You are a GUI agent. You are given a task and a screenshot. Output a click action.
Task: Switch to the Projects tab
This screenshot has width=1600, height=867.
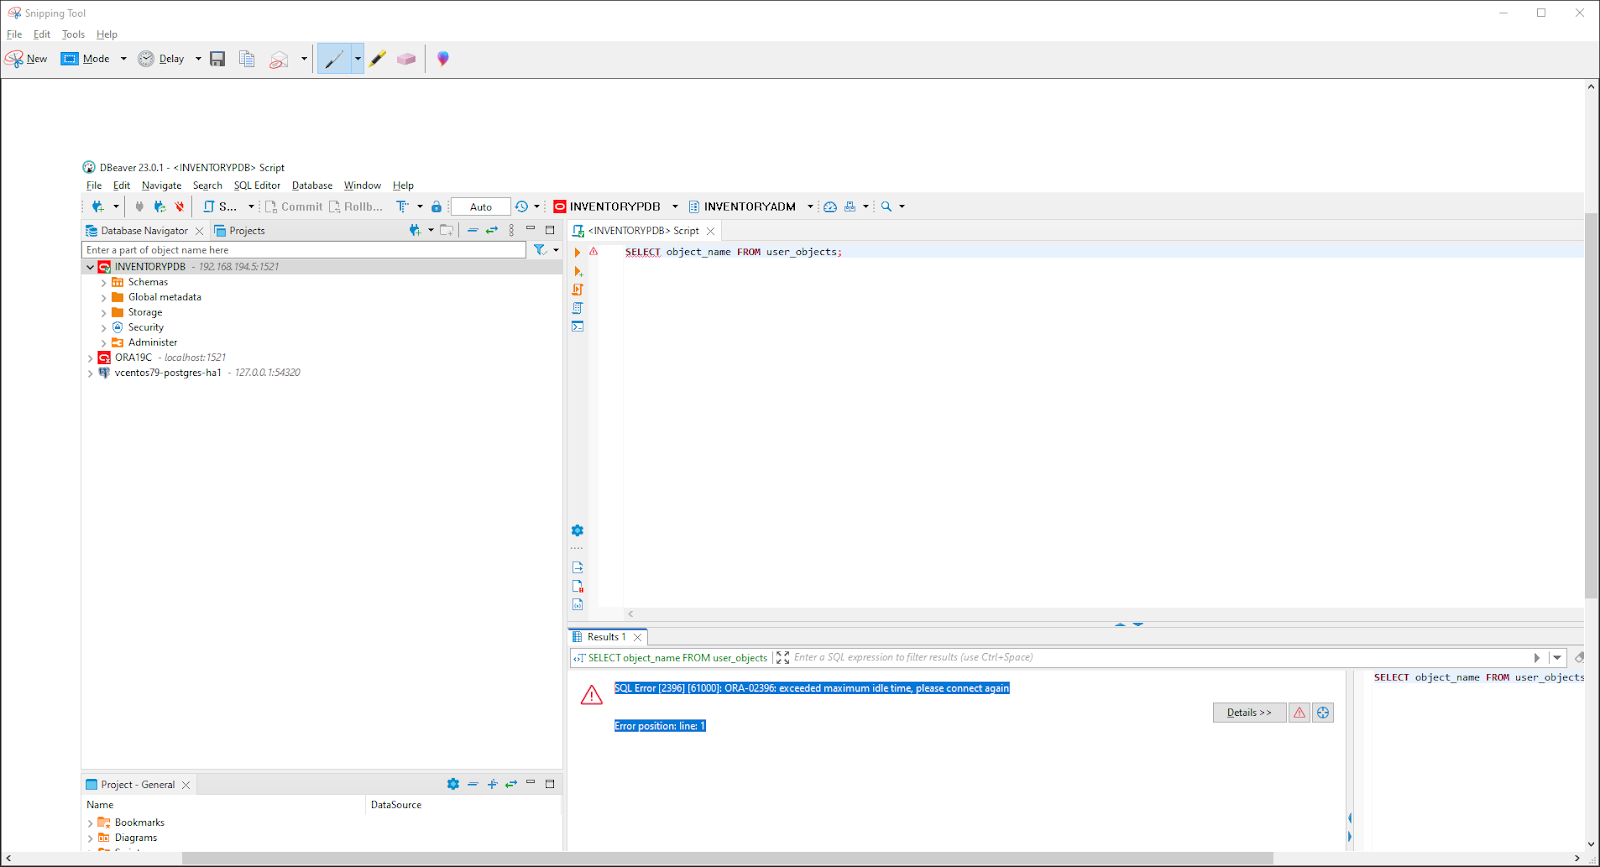[240, 231]
